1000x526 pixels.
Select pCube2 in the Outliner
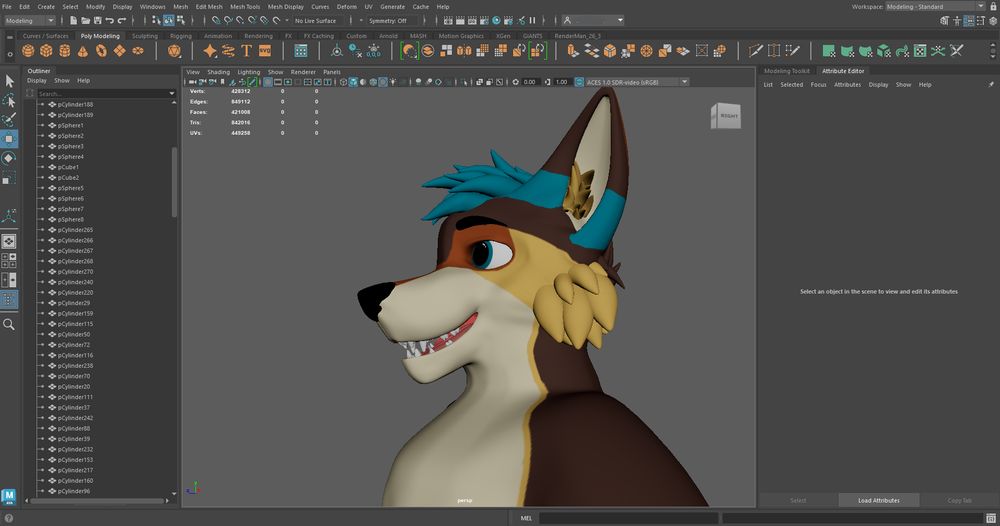point(68,177)
